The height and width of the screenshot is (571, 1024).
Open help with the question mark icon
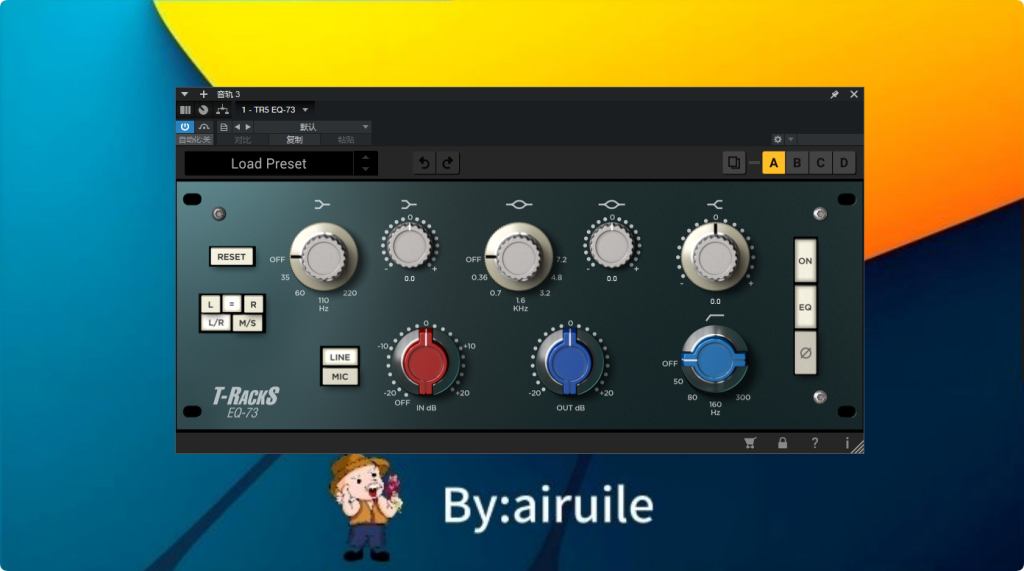click(814, 443)
